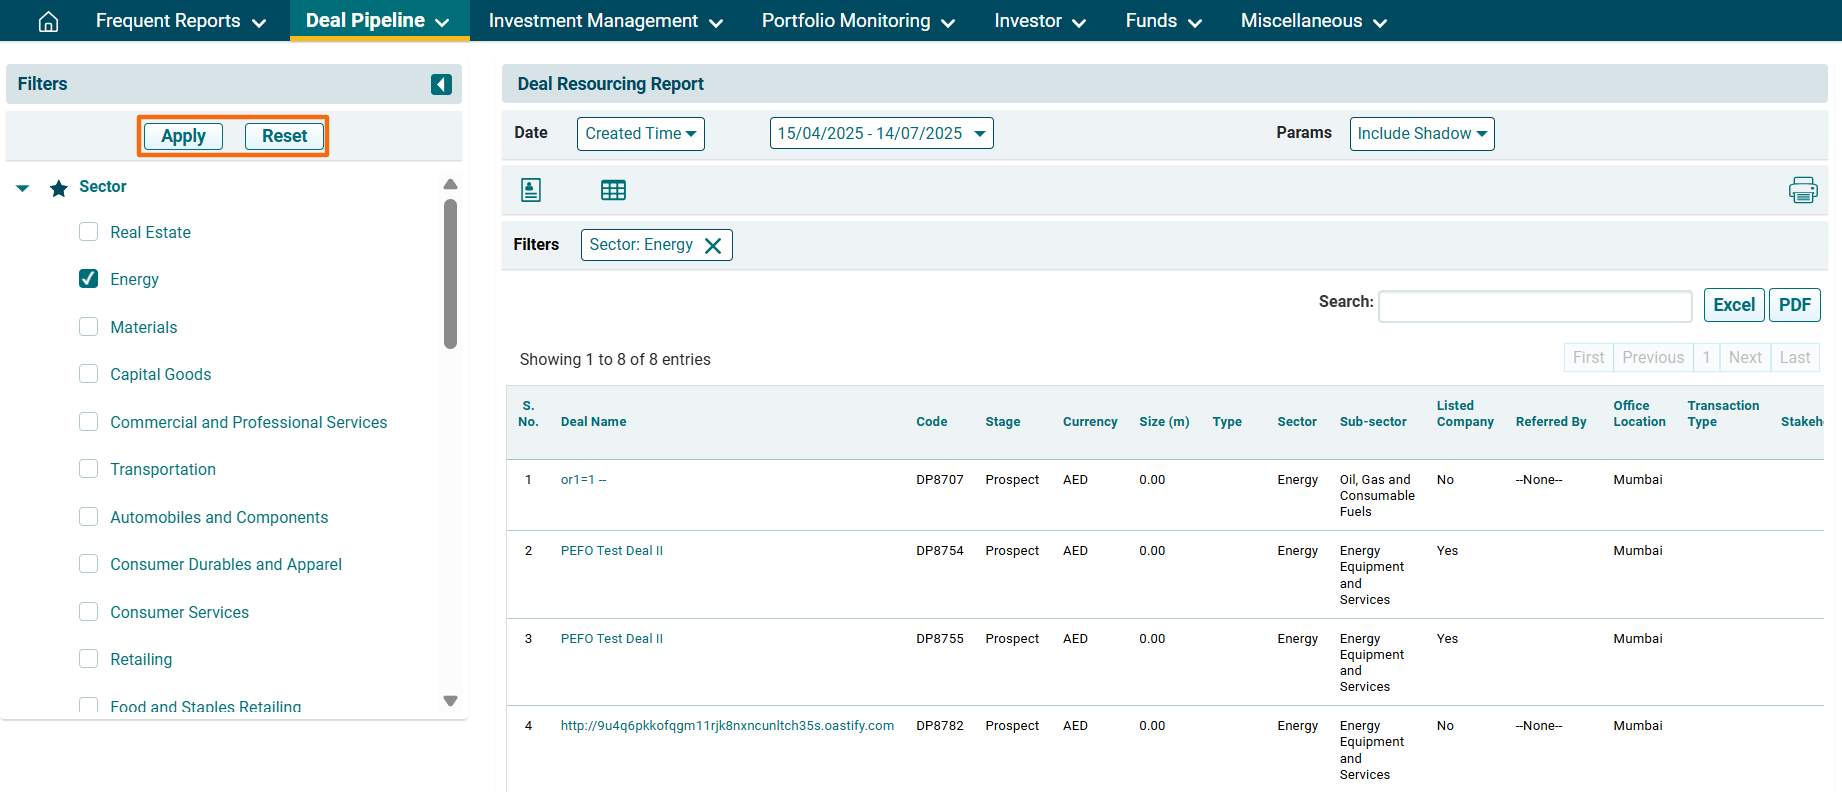1842x792 pixels.
Task: Click the Sector star icon
Action: 59,188
